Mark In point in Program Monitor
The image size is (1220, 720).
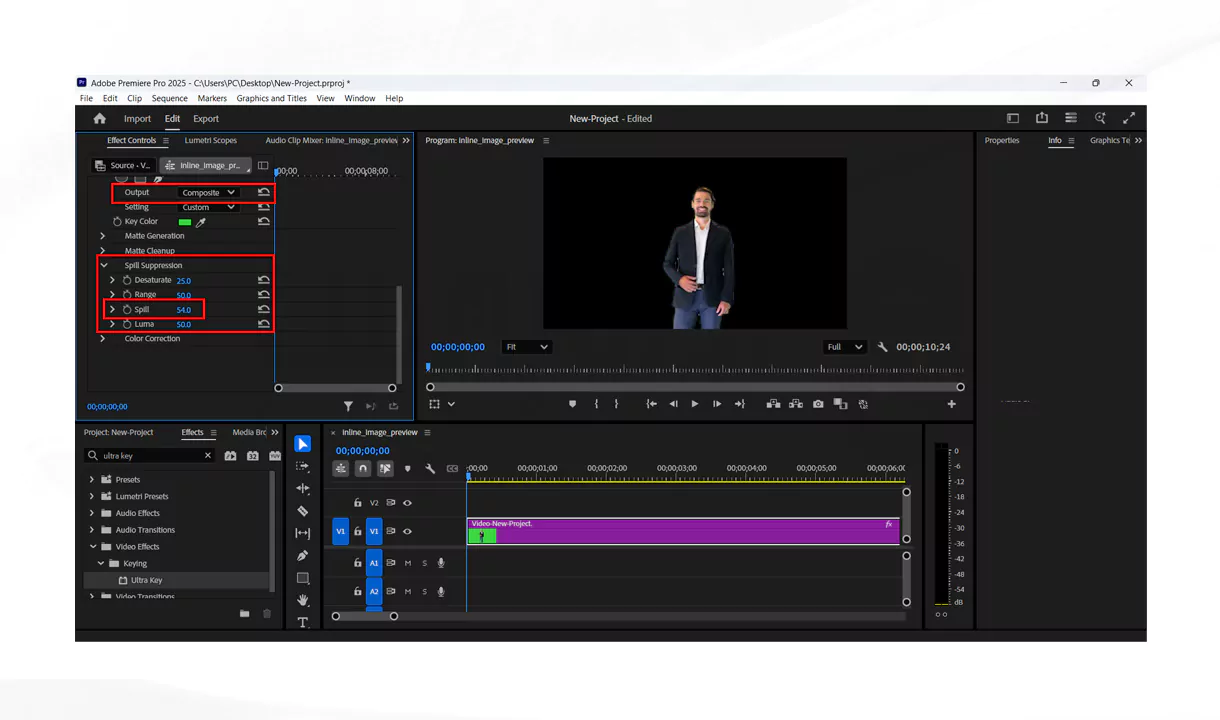[x=596, y=404]
